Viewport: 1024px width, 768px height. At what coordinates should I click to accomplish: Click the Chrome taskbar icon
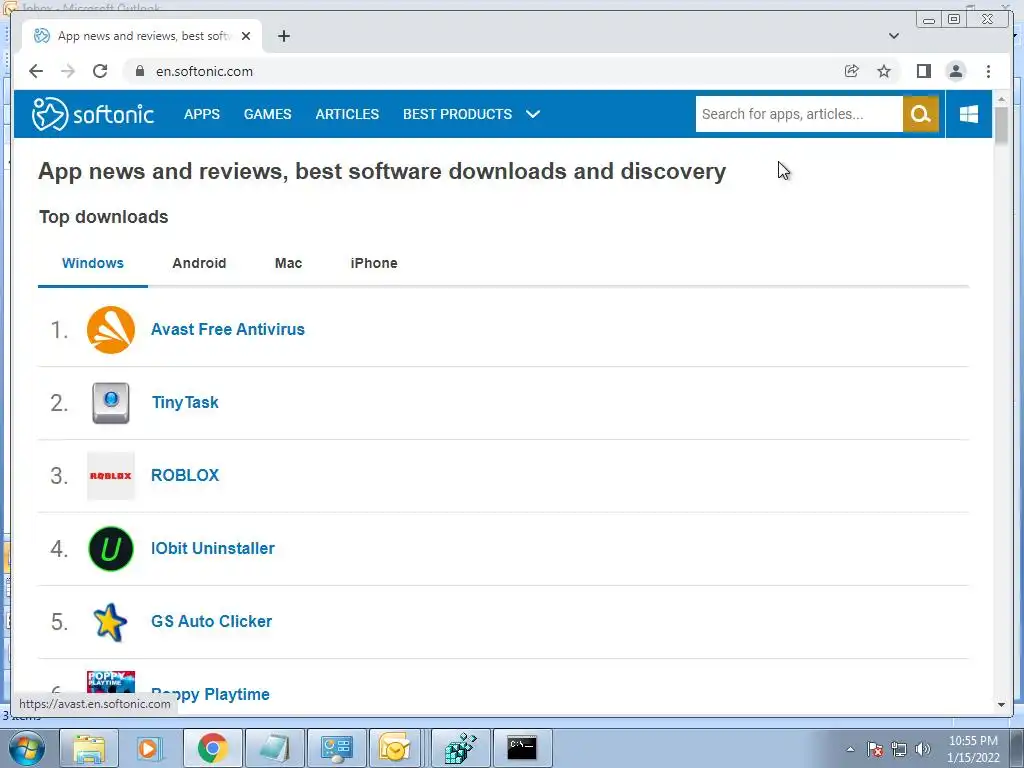212,748
